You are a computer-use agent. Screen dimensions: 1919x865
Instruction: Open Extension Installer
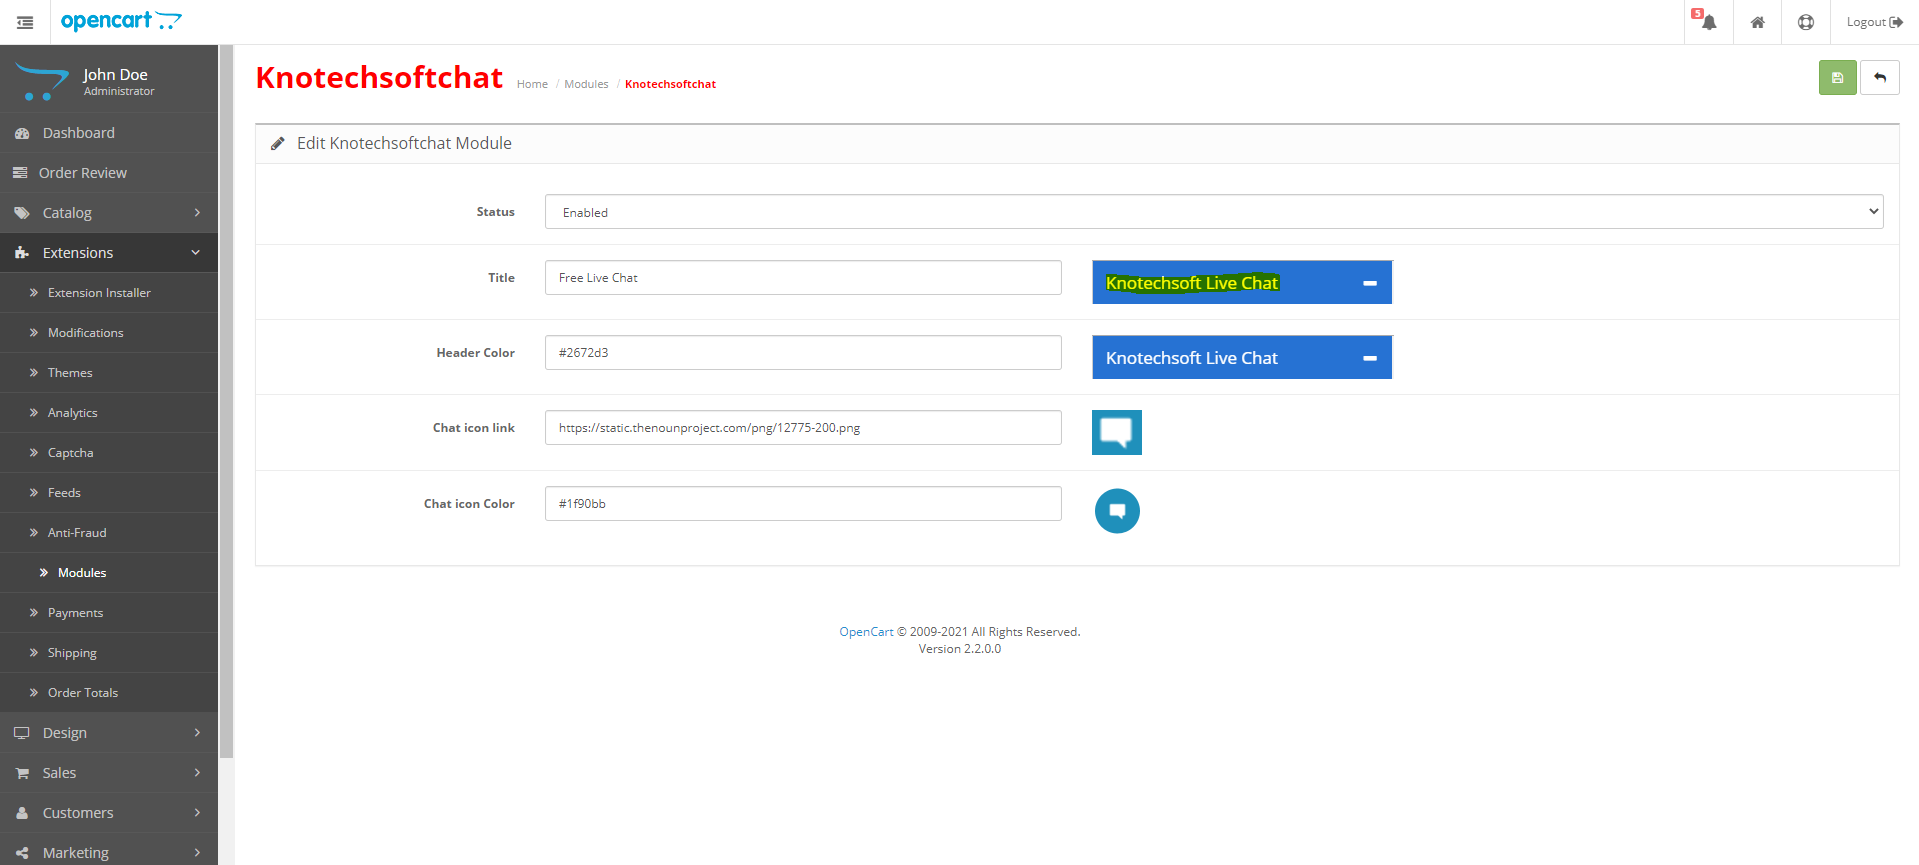click(x=109, y=293)
